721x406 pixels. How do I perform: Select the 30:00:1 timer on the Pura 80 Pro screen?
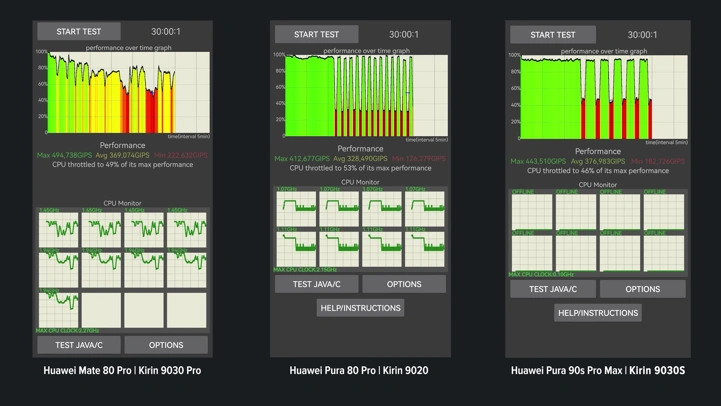click(x=404, y=34)
